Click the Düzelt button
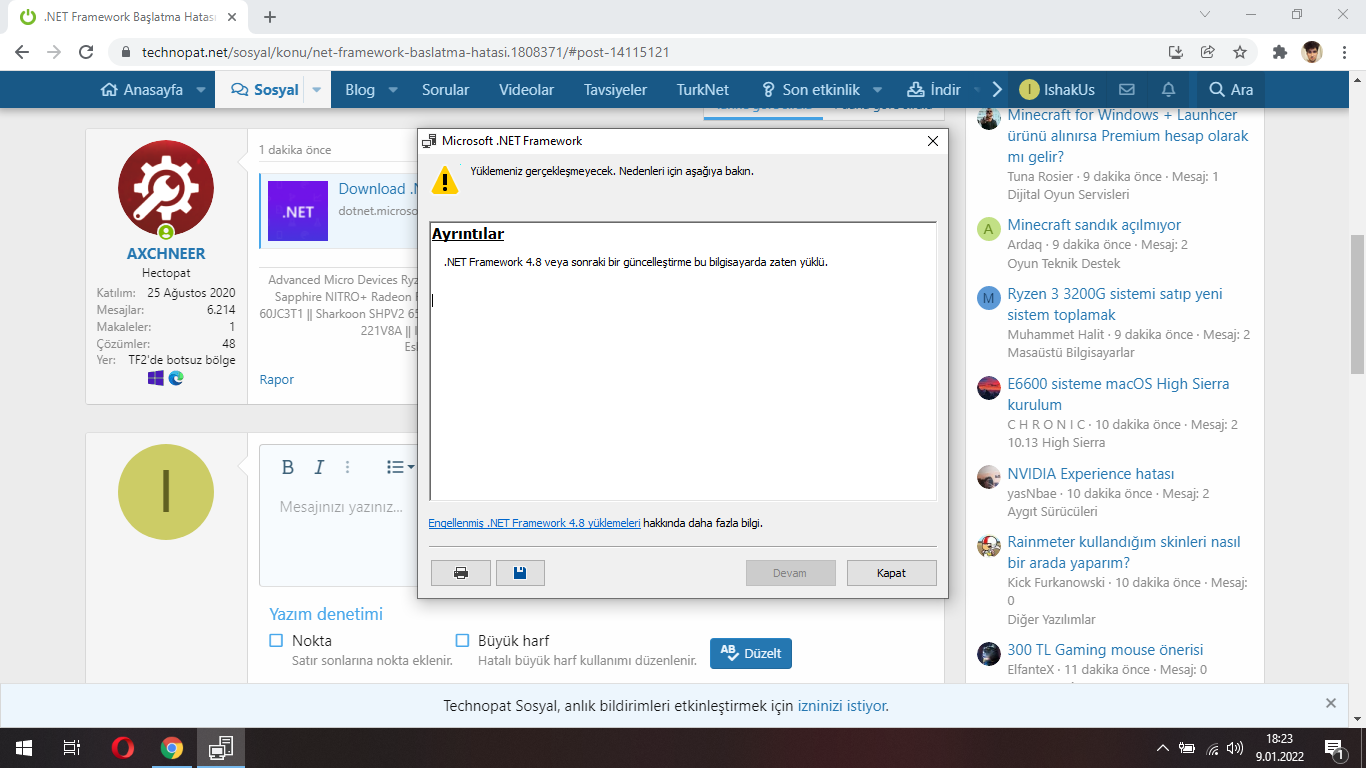 [x=751, y=653]
